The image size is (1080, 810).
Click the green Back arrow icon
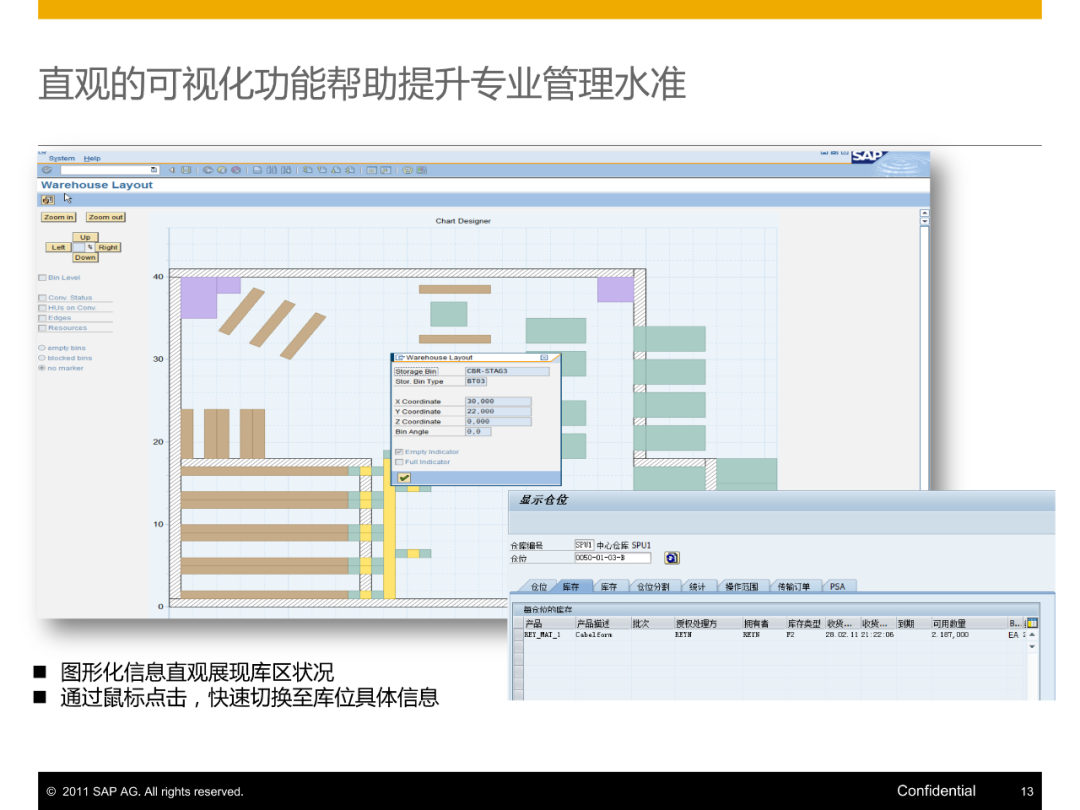207,170
